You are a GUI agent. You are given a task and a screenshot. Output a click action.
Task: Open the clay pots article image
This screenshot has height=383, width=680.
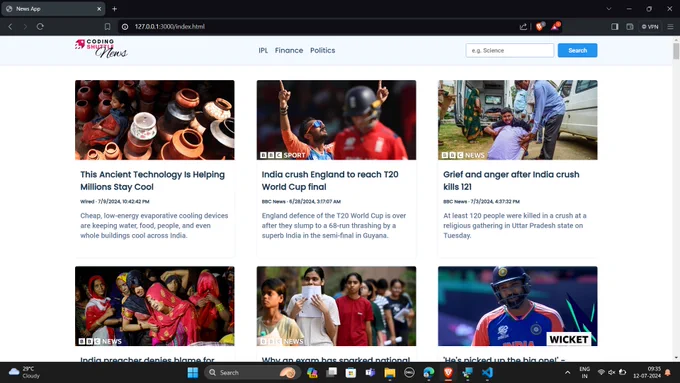click(155, 120)
